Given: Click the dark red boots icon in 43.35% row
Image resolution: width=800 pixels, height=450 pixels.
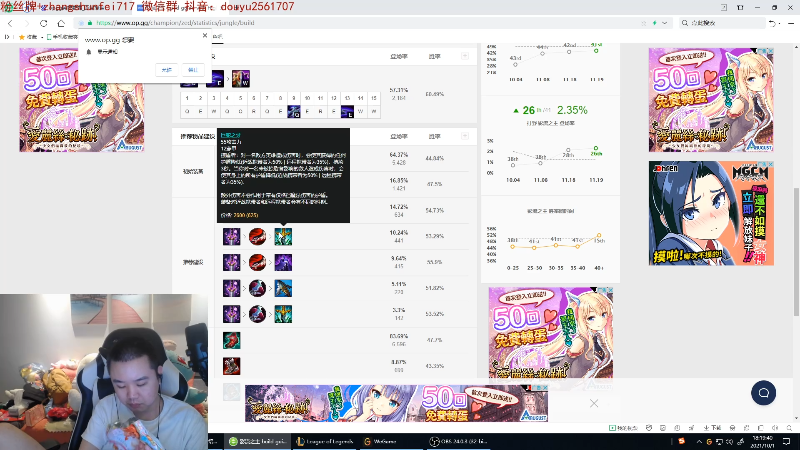Looking at the screenshot, I should 231,366.
